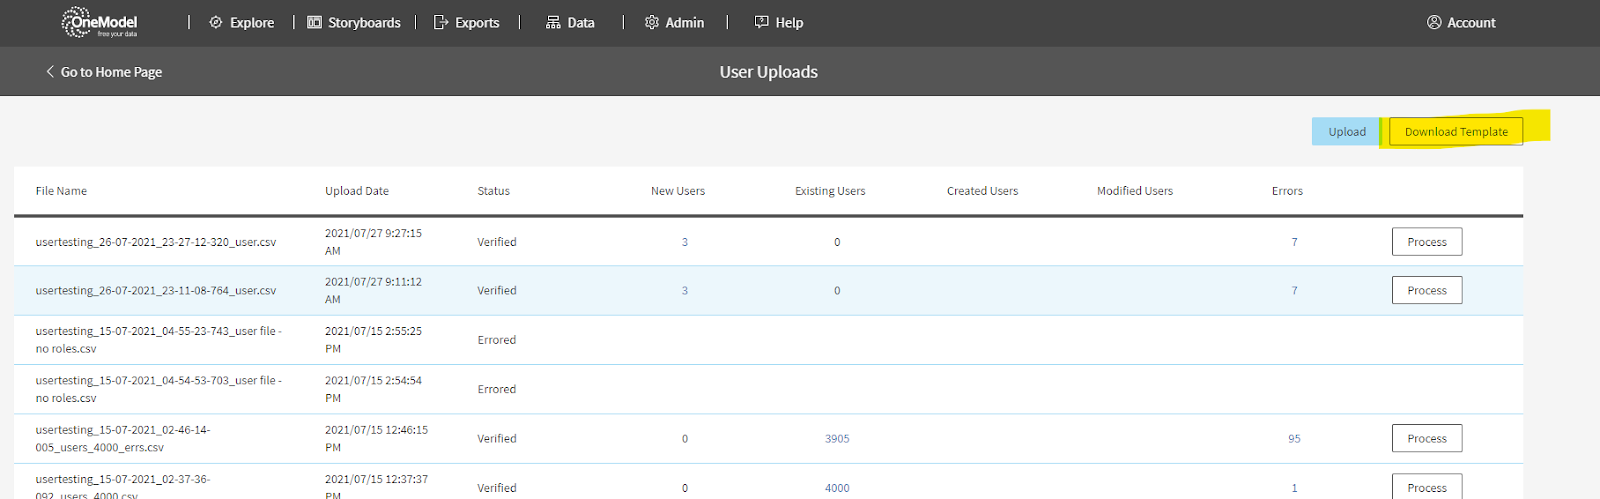Open the 3905 existing users link

coord(837,438)
